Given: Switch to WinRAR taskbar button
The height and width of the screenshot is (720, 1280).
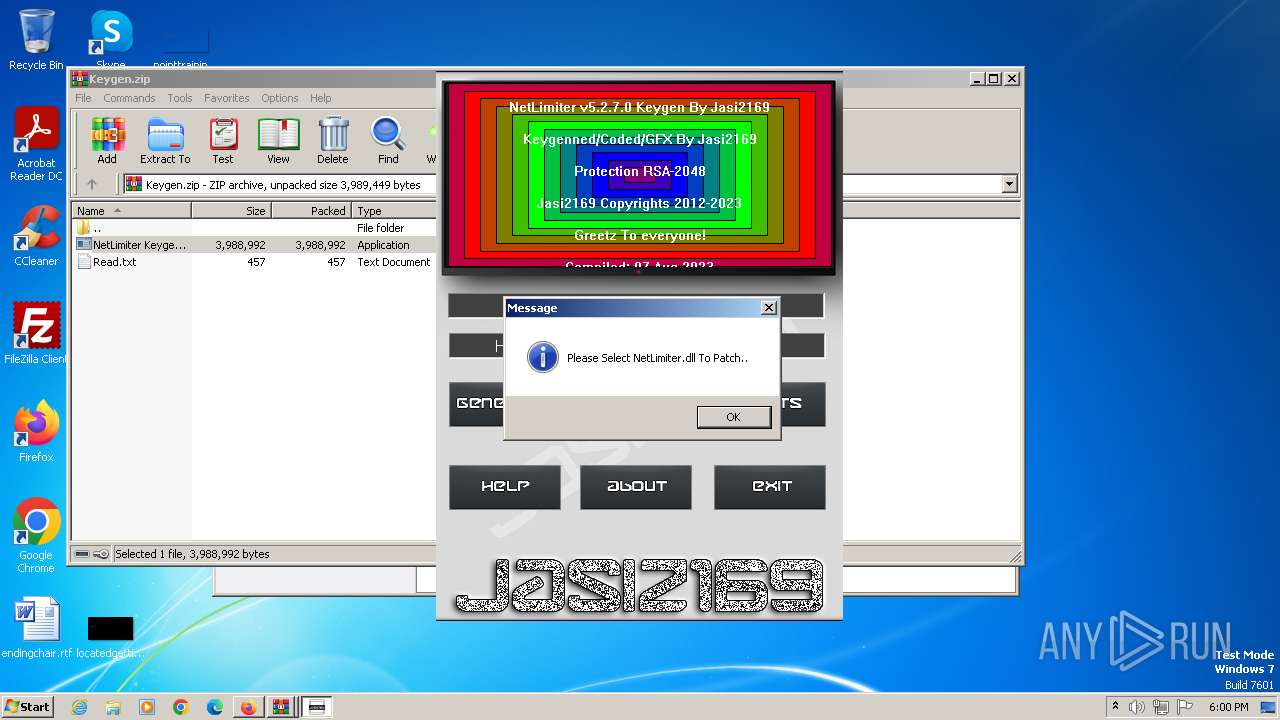Looking at the screenshot, I should [282, 707].
